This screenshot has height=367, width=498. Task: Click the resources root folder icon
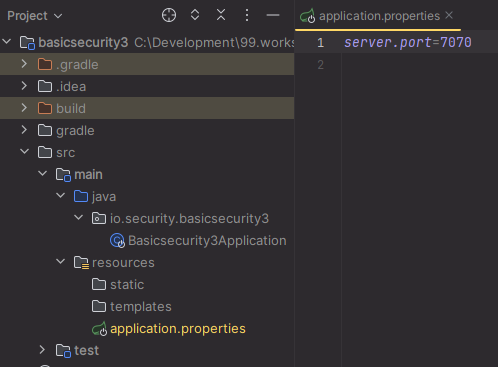[x=81, y=263]
